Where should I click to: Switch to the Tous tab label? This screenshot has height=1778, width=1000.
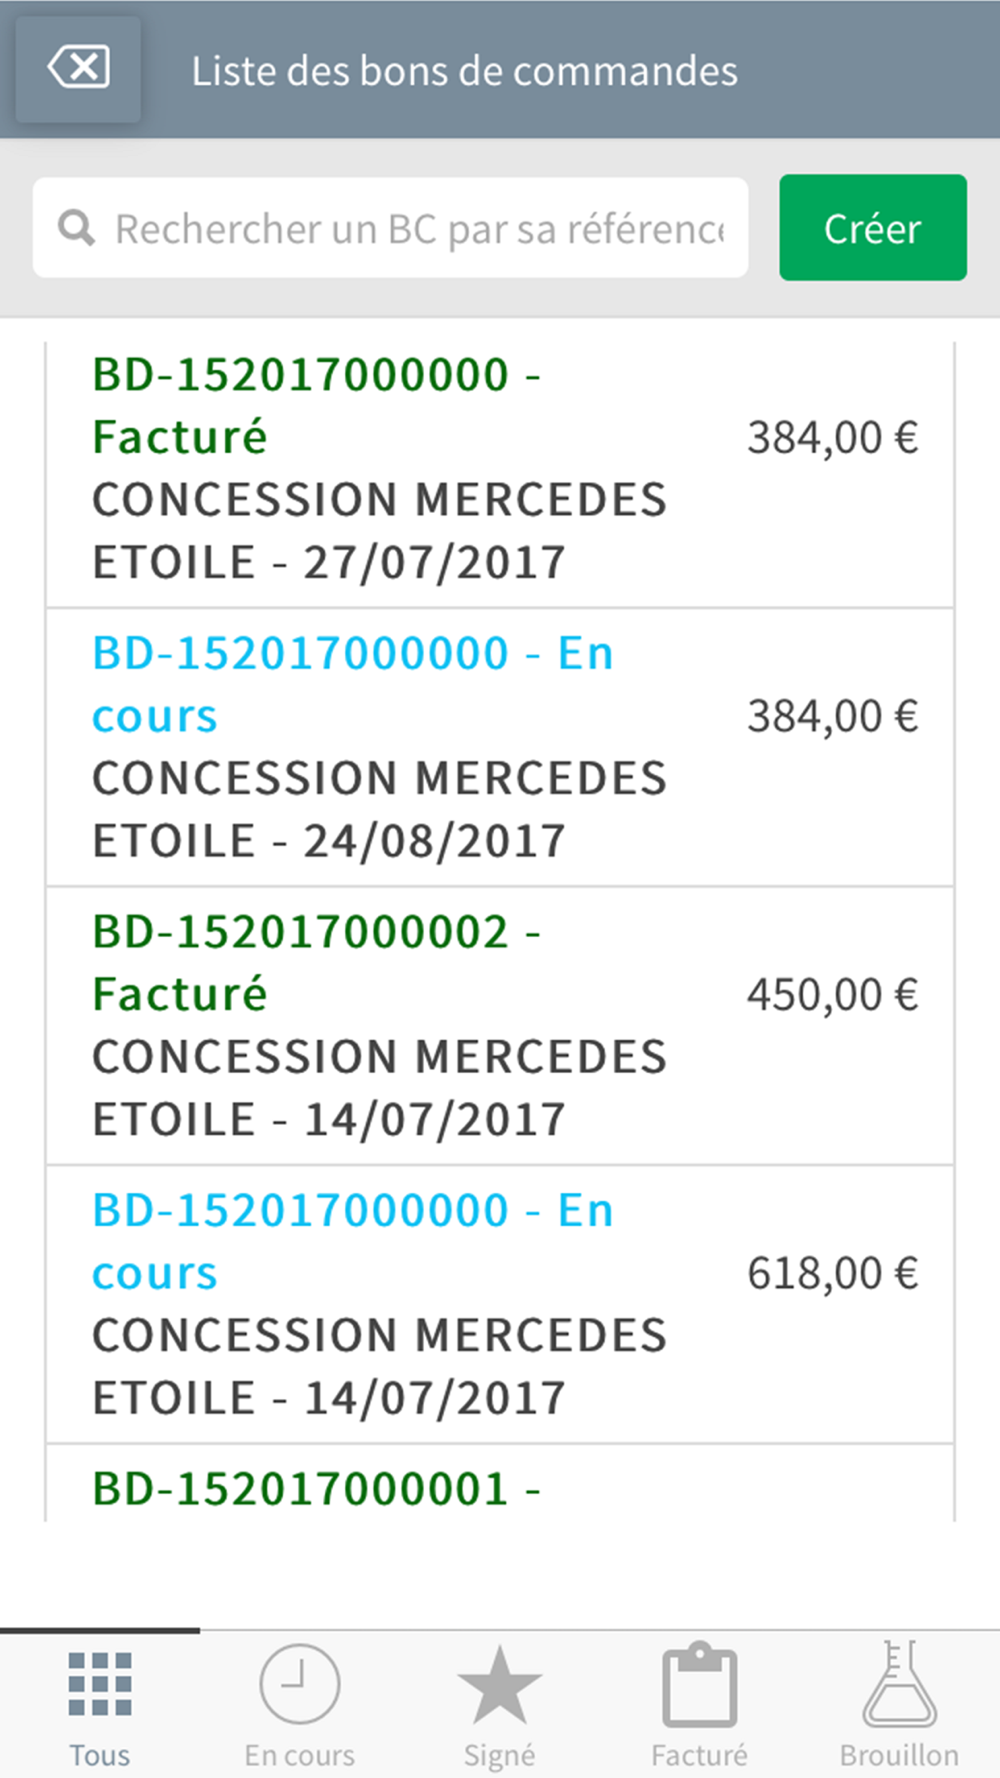(100, 1755)
